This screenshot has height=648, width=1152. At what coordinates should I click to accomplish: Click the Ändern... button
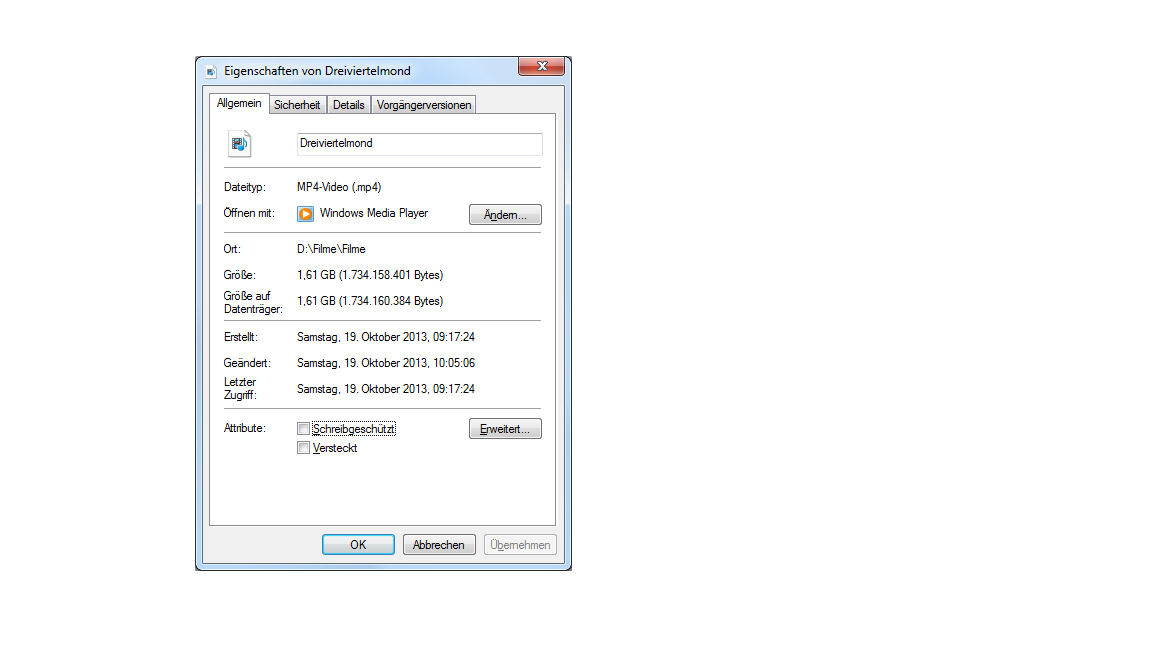[x=505, y=215]
